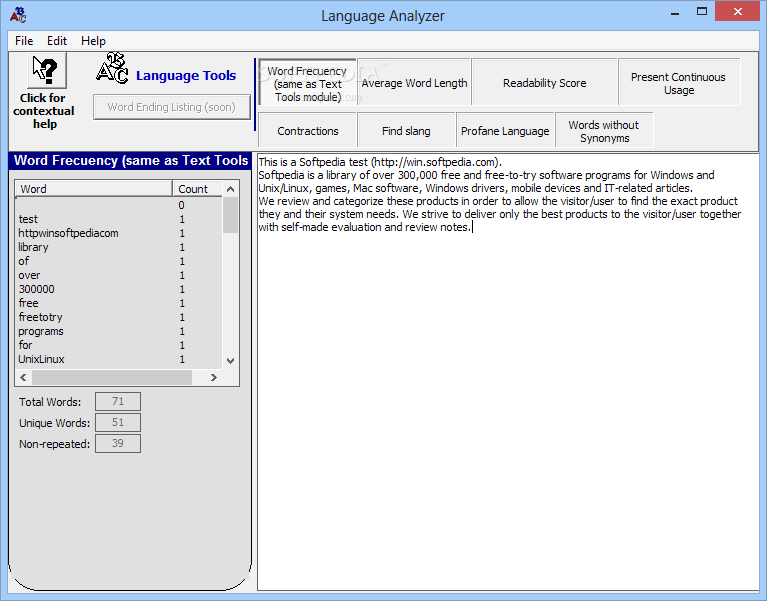The width and height of the screenshot is (767, 601).
Task: Select the '300000' row
Action: coord(119,289)
